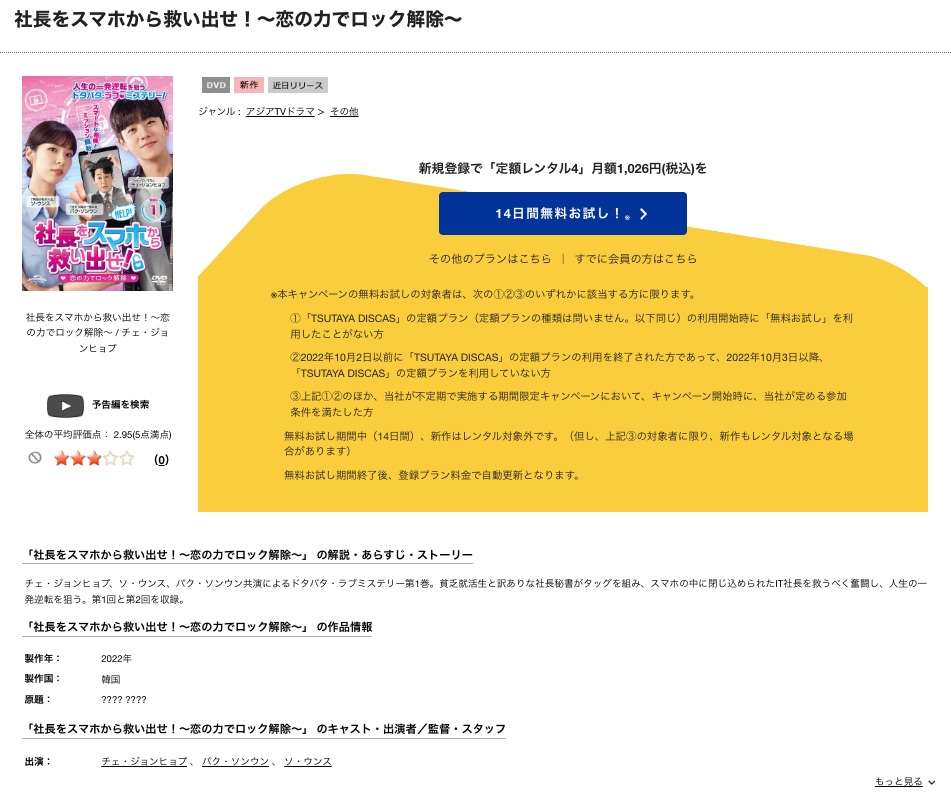Screen dimensions: 951x792
Task: Click the YouTube play icon for trailer search
Action: click(x=66, y=406)
